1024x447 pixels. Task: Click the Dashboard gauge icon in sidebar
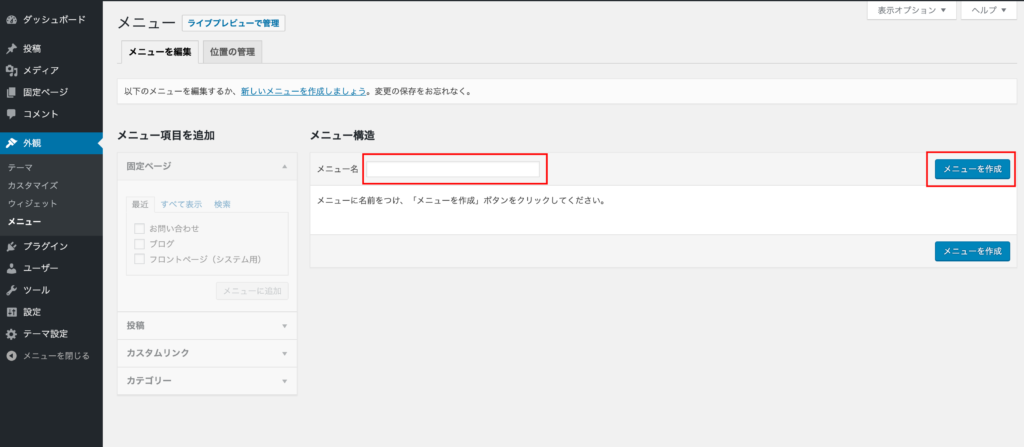click(11, 19)
